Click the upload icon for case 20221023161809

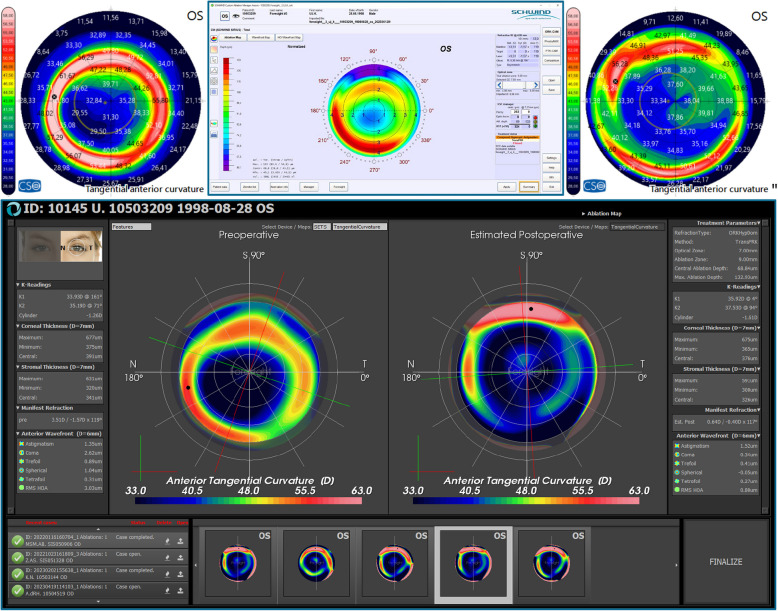coord(178,557)
